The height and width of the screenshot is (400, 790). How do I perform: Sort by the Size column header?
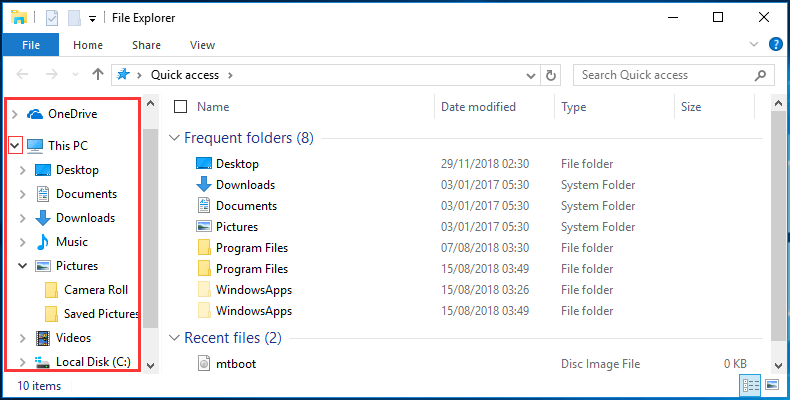[691, 107]
